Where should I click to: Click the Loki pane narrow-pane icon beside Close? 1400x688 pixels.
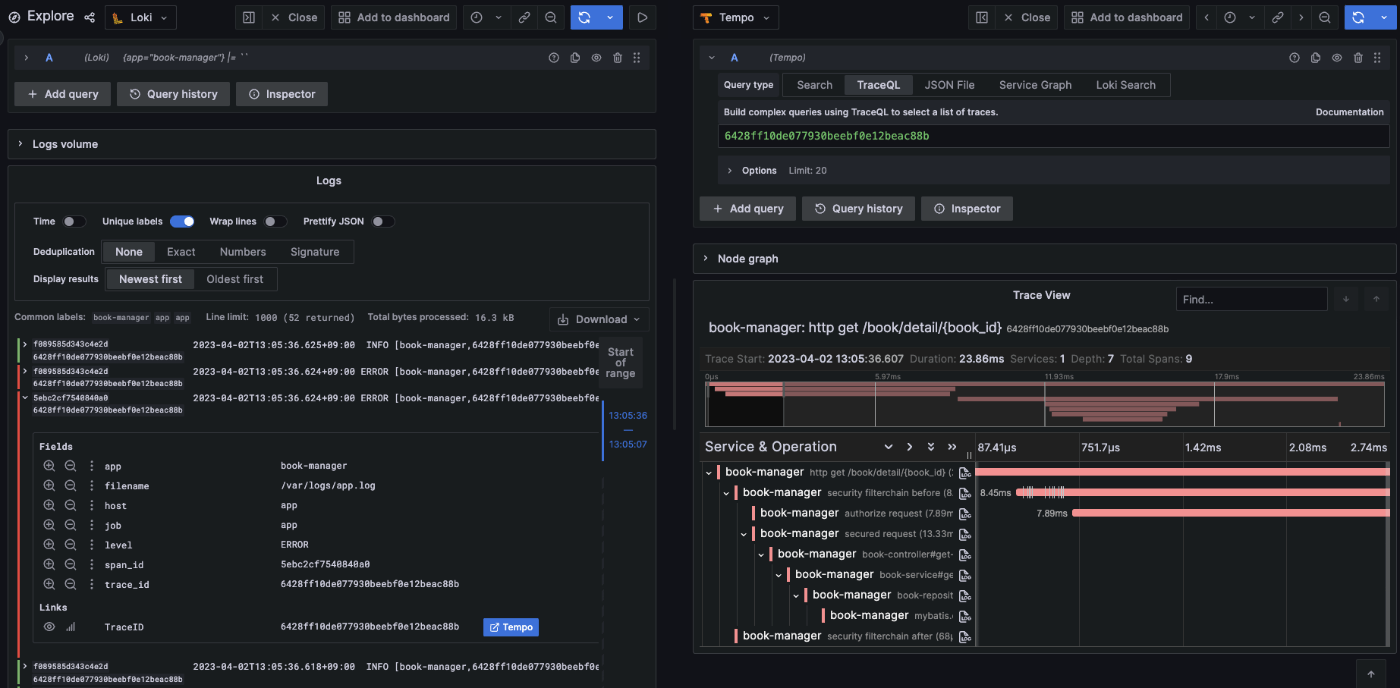click(249, 17)
